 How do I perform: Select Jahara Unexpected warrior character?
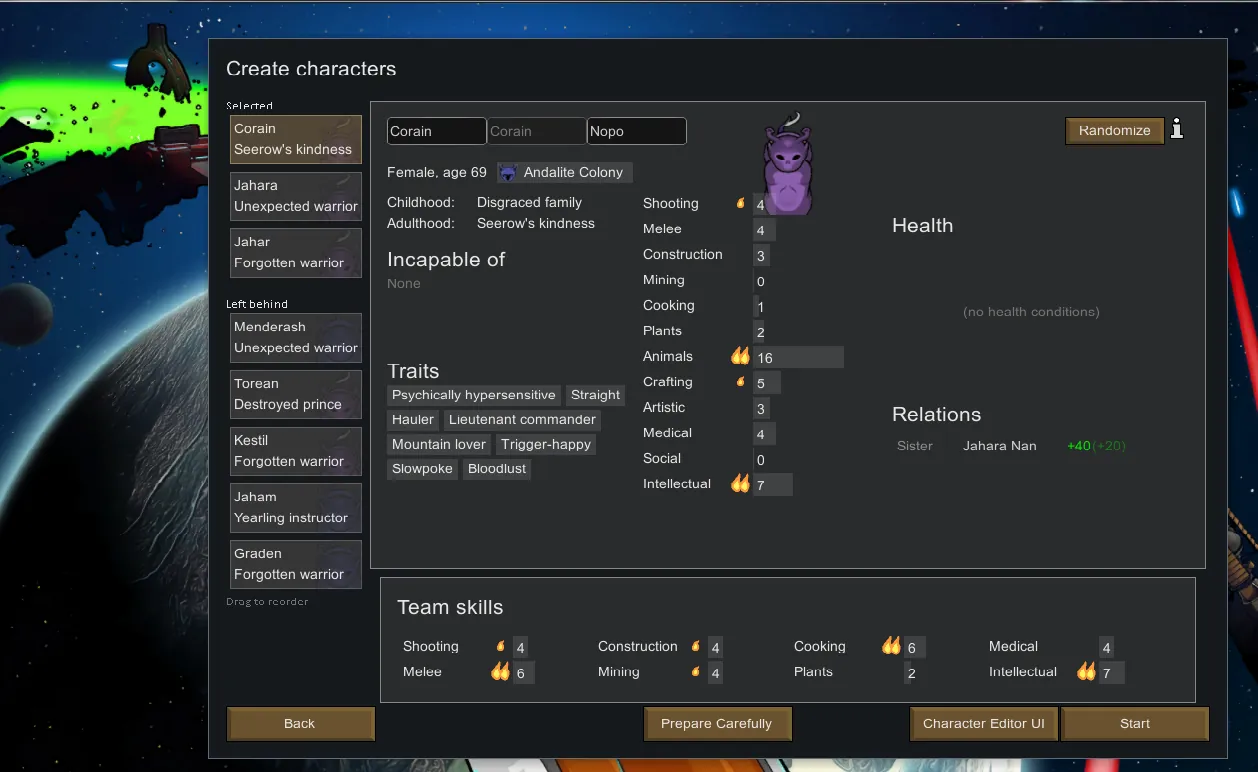295,196
